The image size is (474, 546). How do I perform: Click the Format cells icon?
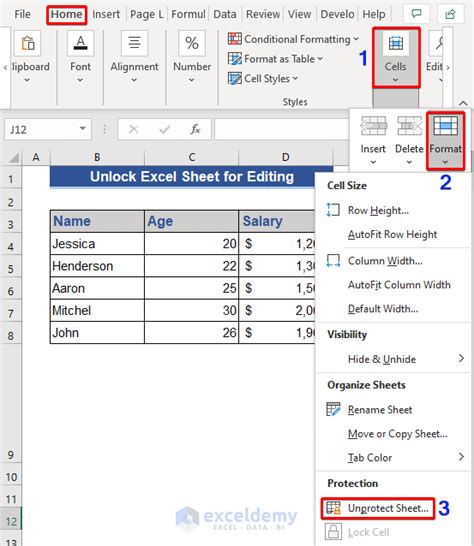pyautogui.click(x=445, y=126)
